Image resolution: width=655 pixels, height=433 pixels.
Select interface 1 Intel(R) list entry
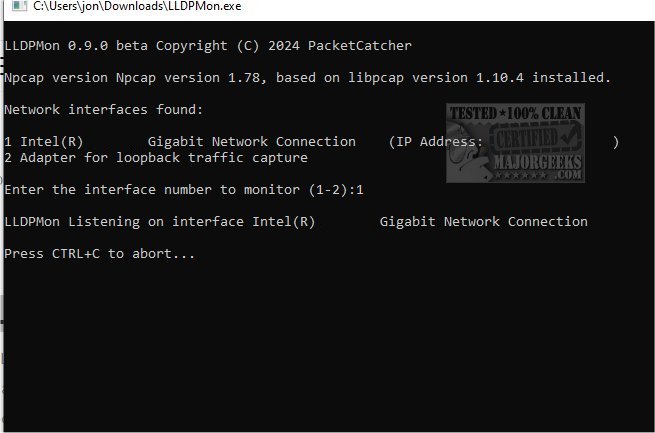click(x=180, y=142)
